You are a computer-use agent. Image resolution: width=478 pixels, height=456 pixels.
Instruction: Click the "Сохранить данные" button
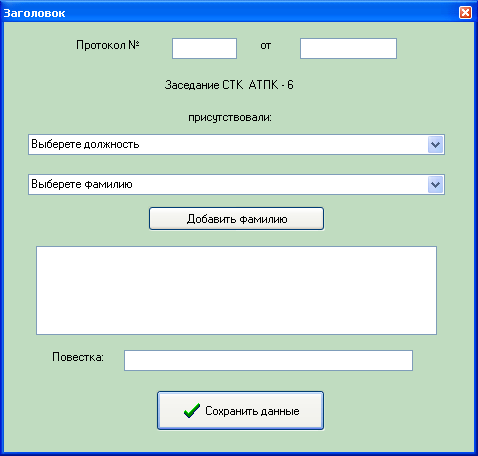(240, 411)
